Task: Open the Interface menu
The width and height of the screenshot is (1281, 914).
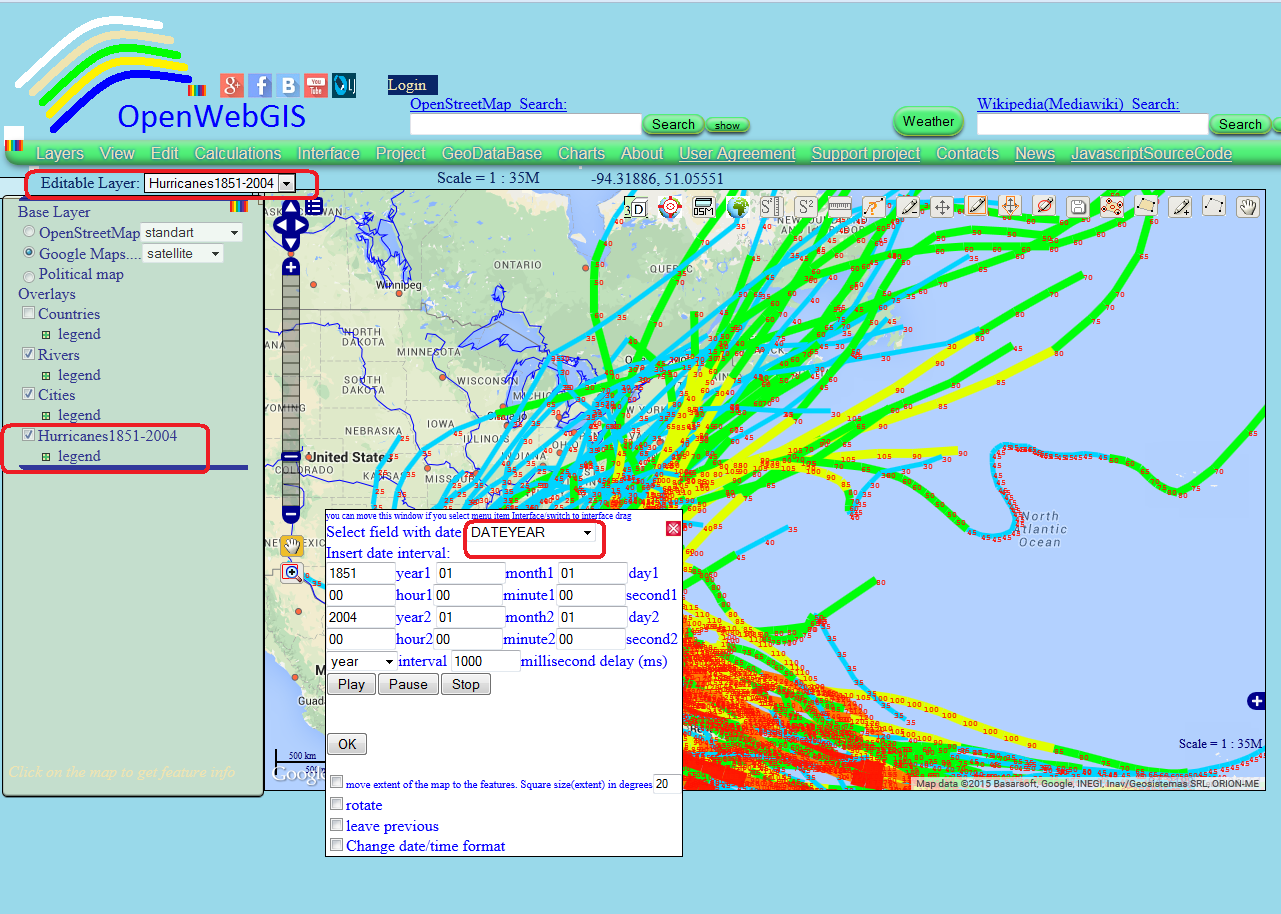Action: [x=328, y=153]
